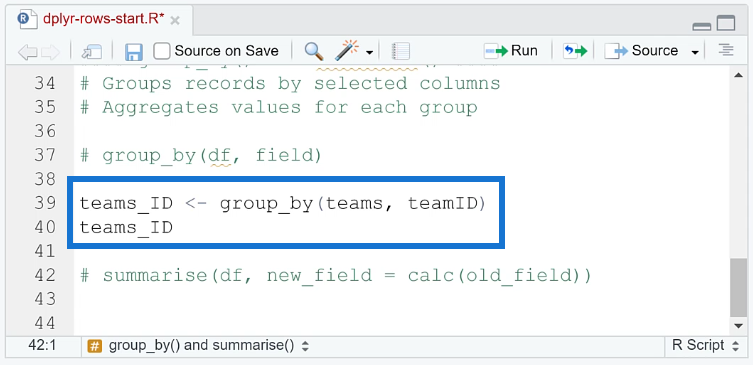This screenshot has width=753, height=365.
Task: Click the vertical scrollbar thumb
Action: click(x=738, y=287)
